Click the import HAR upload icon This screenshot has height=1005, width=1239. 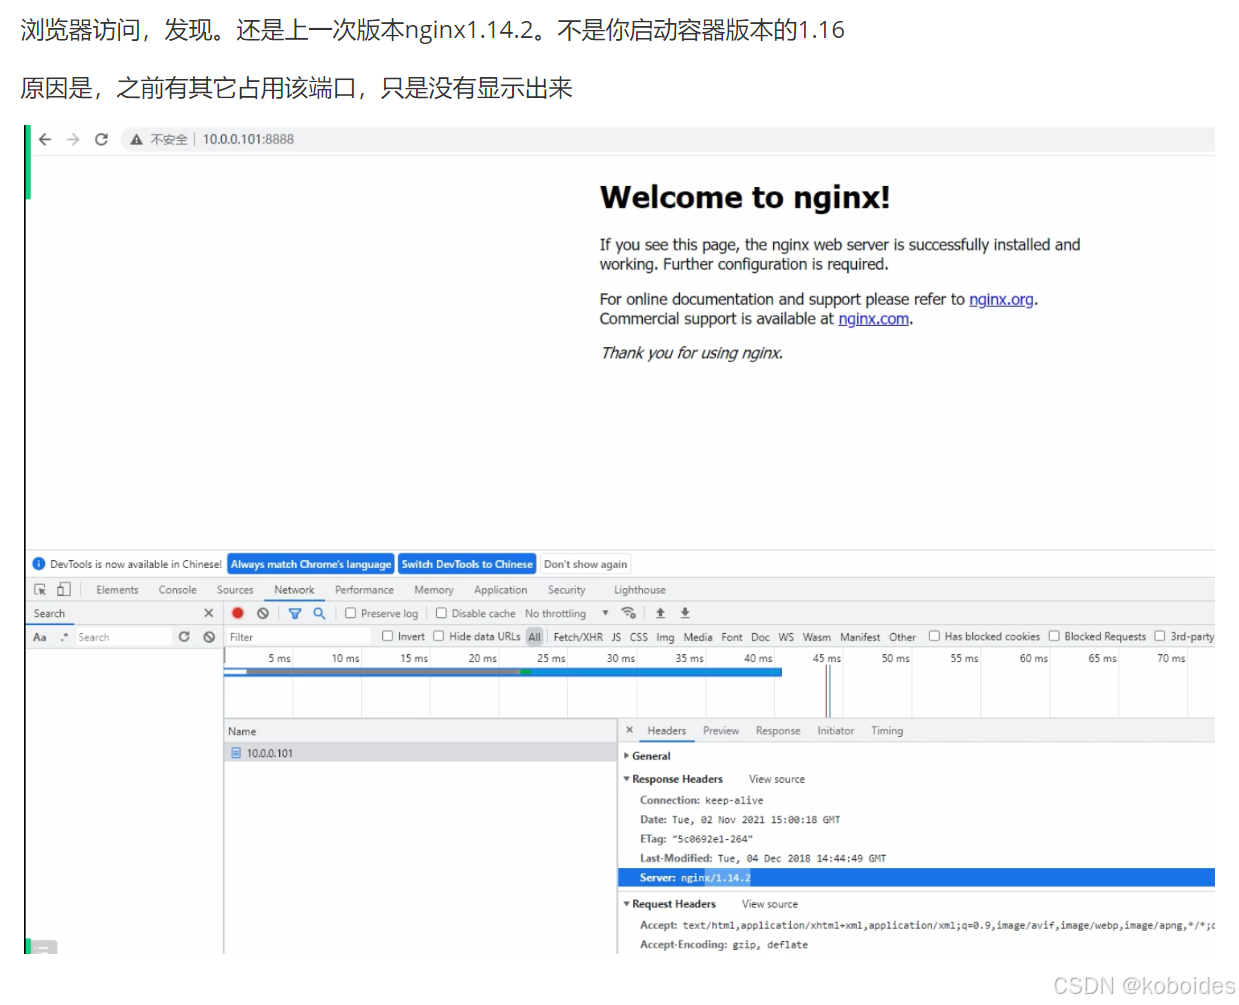tap(660, 613)
